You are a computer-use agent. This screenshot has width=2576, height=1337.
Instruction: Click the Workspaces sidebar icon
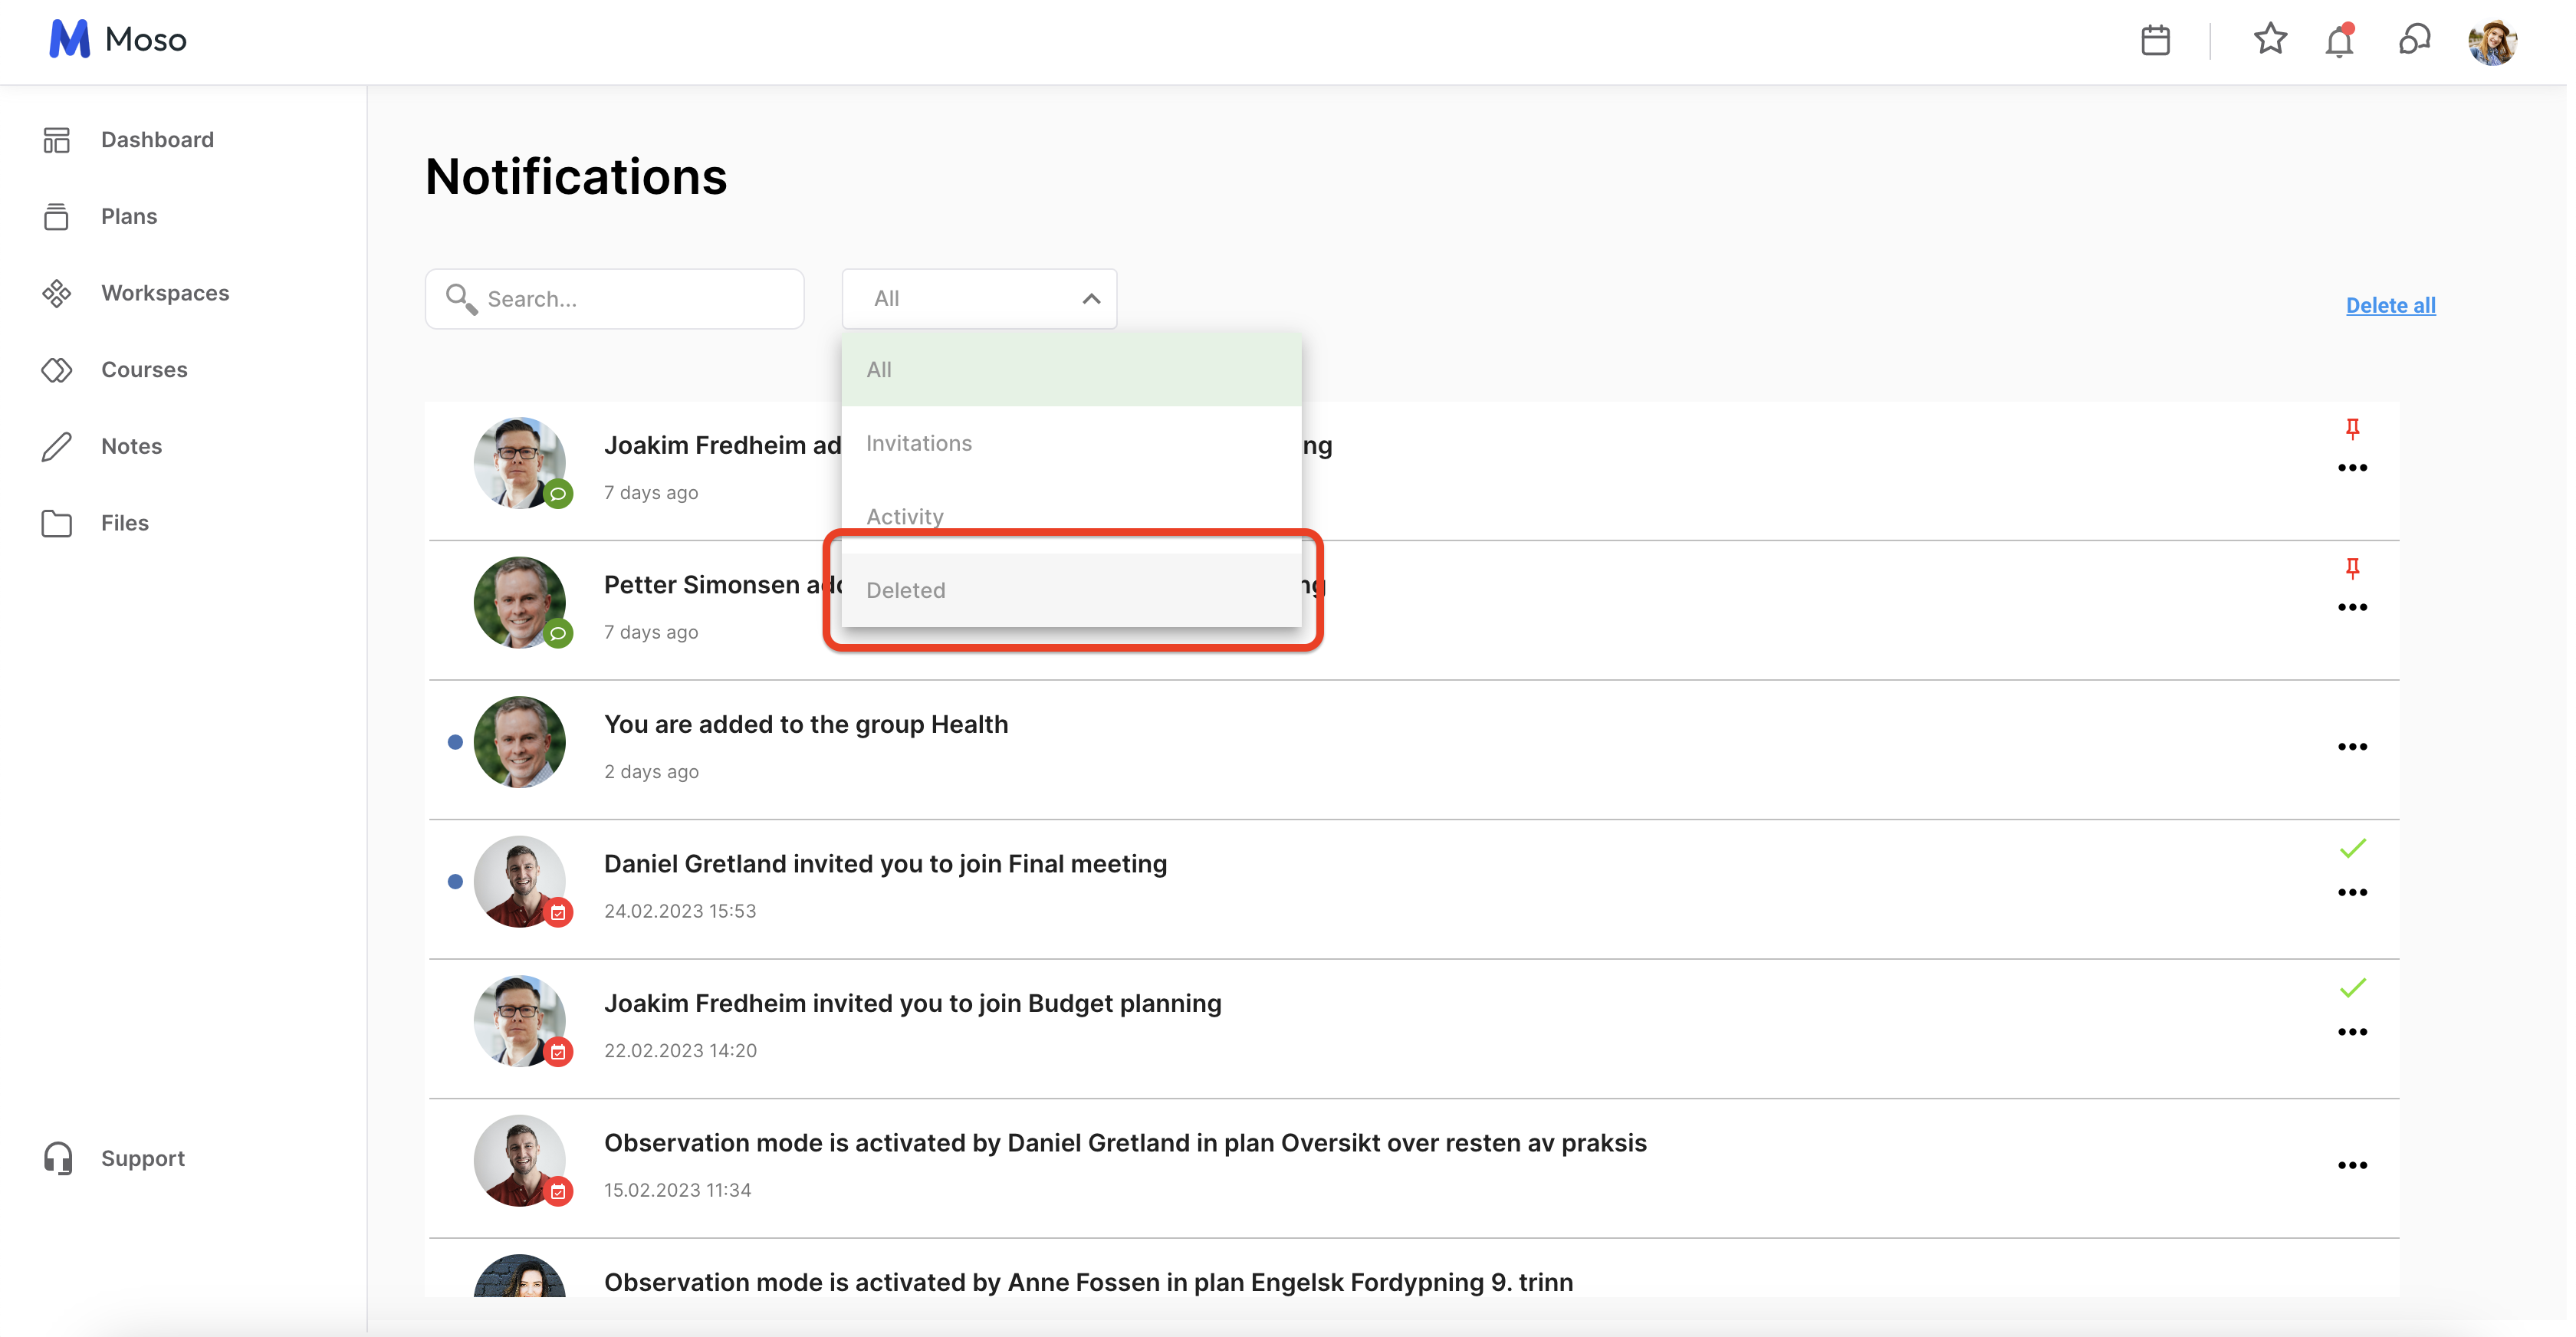click(57, 293)
